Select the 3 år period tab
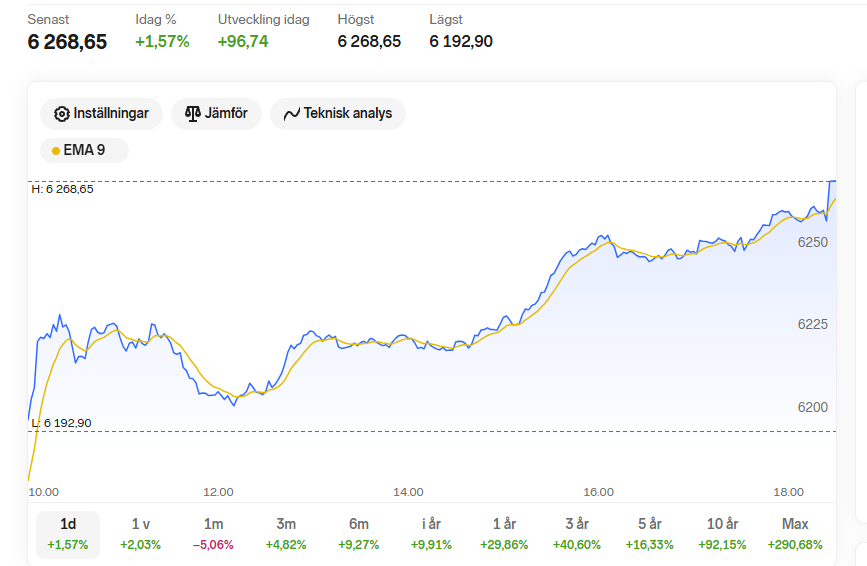The height and width of the screenshot is (566, 867). pos(577,534)
